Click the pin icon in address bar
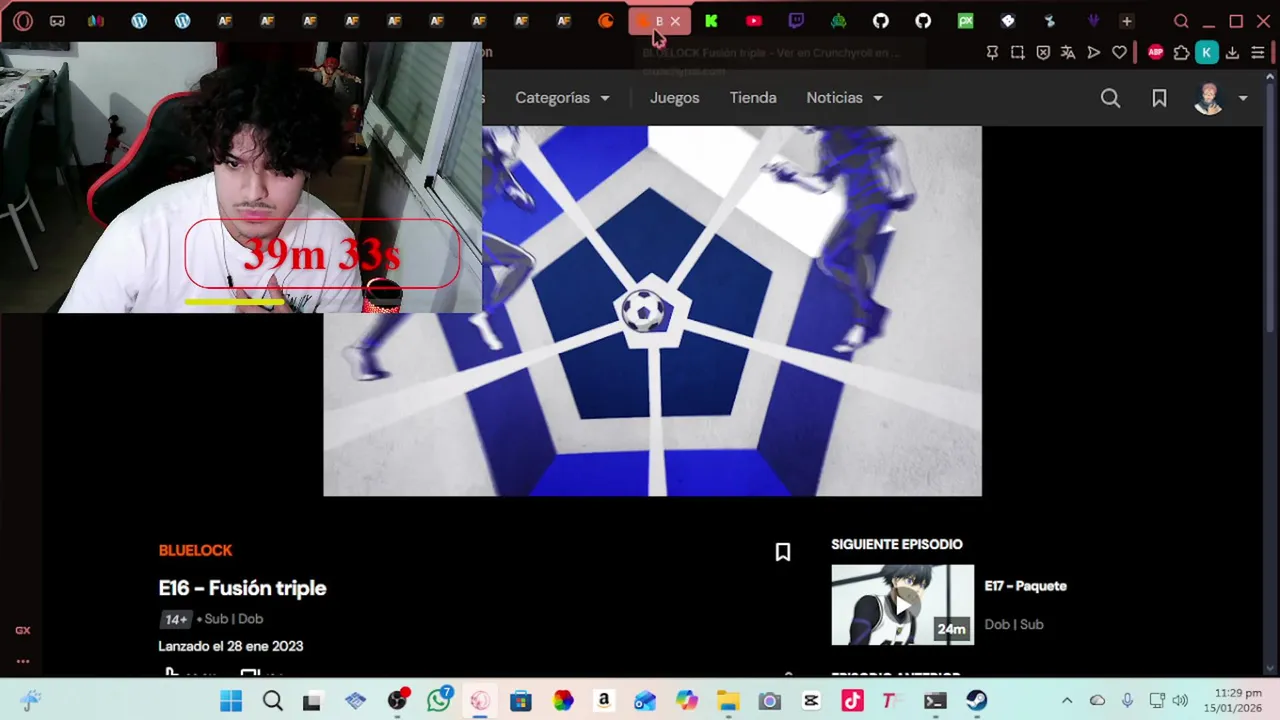 [992, 53]
